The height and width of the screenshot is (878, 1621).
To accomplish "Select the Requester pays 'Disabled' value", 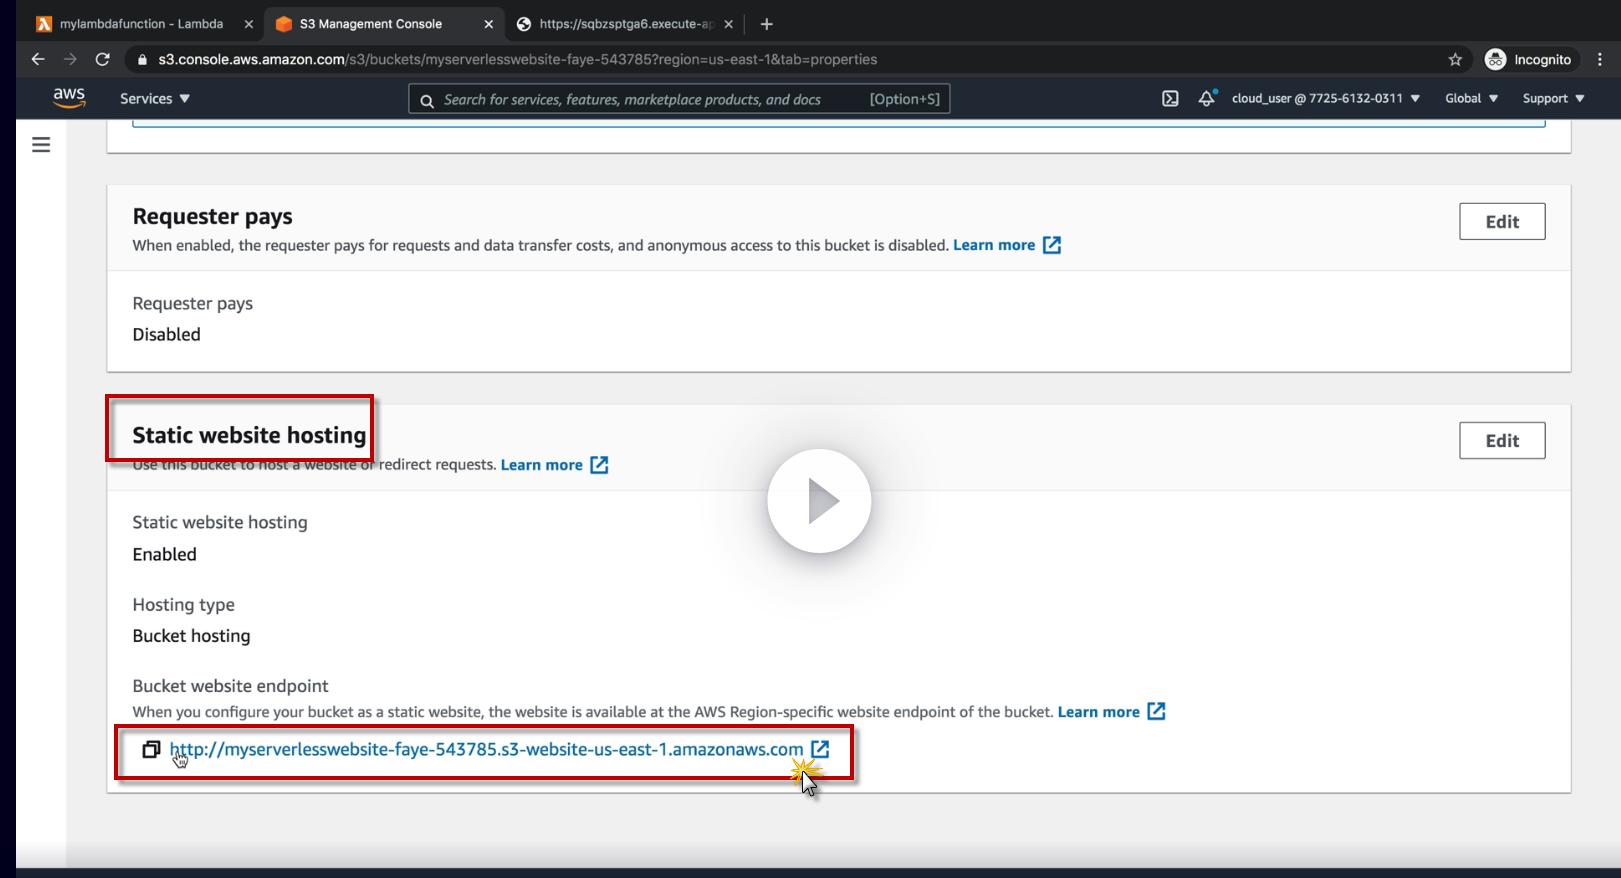I will point(166,334).
